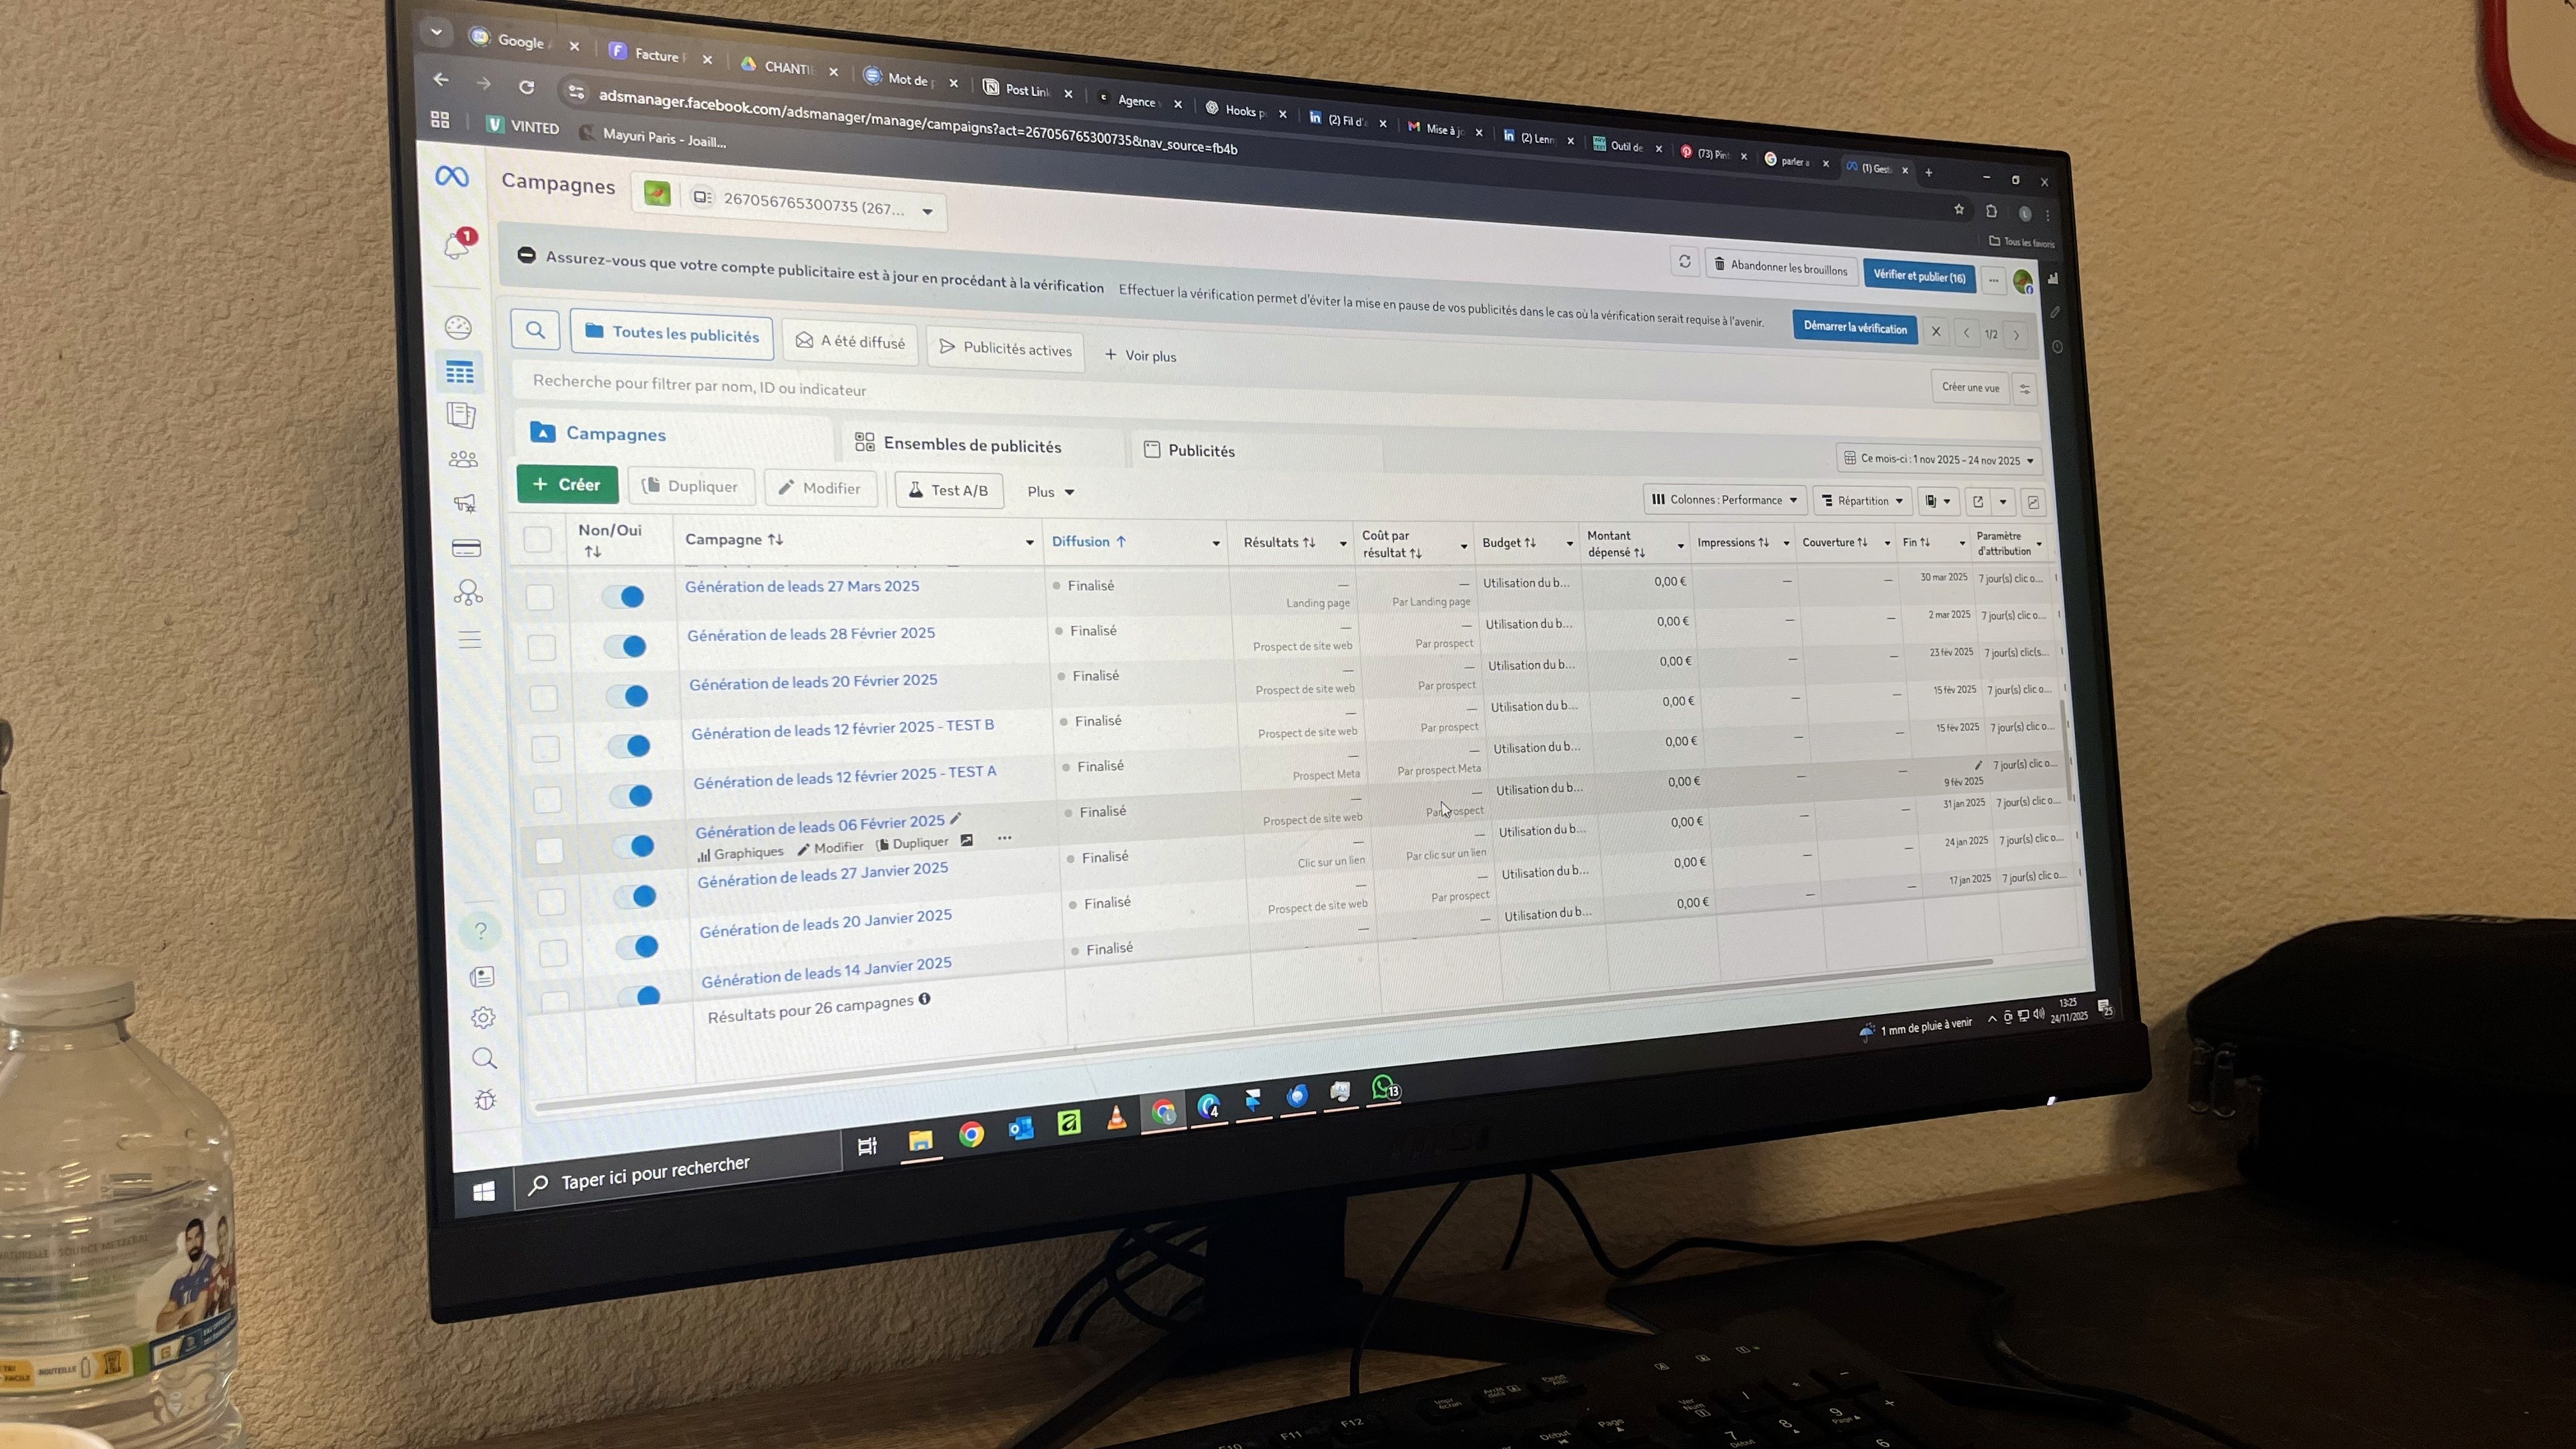Open the notifications bell icon
The height and width of the screenshot is (1449, 2576).
[x=457, y=245]
